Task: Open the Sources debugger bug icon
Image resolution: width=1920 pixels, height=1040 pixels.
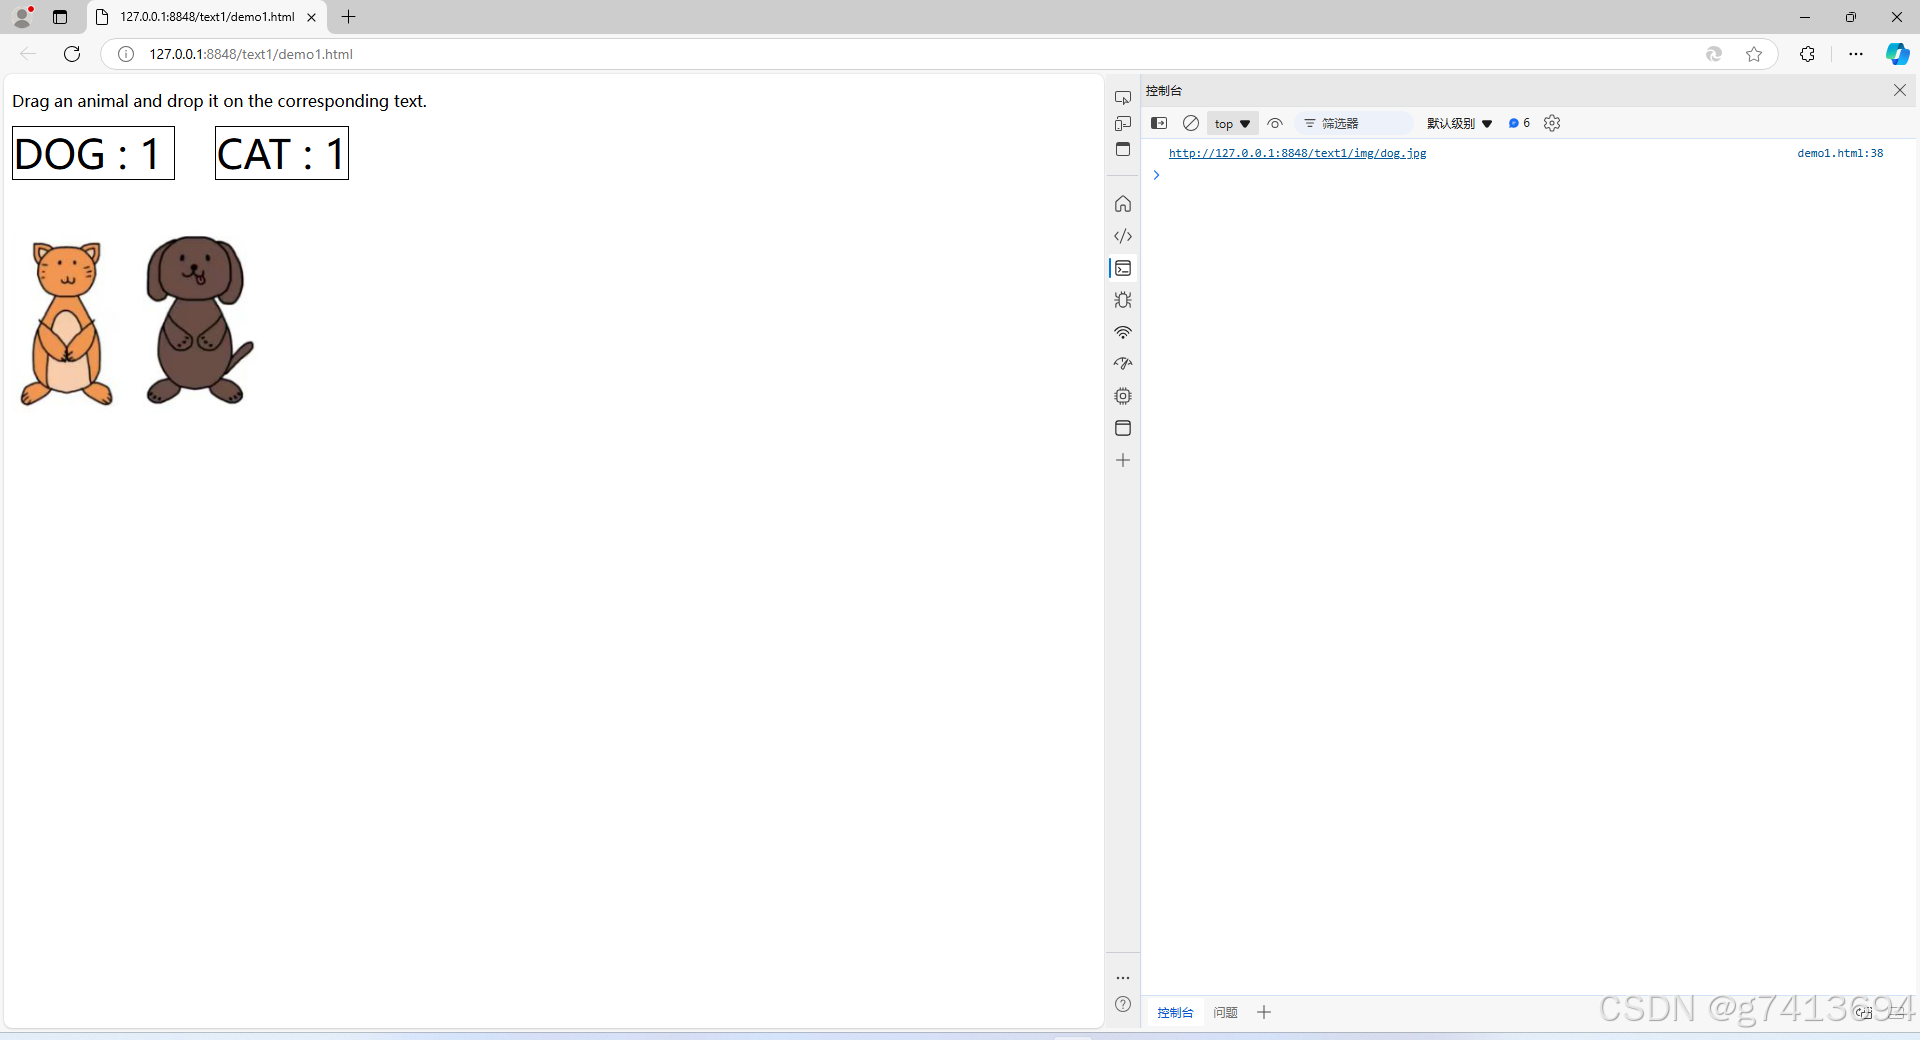Action: click(x=1123, y=300)
